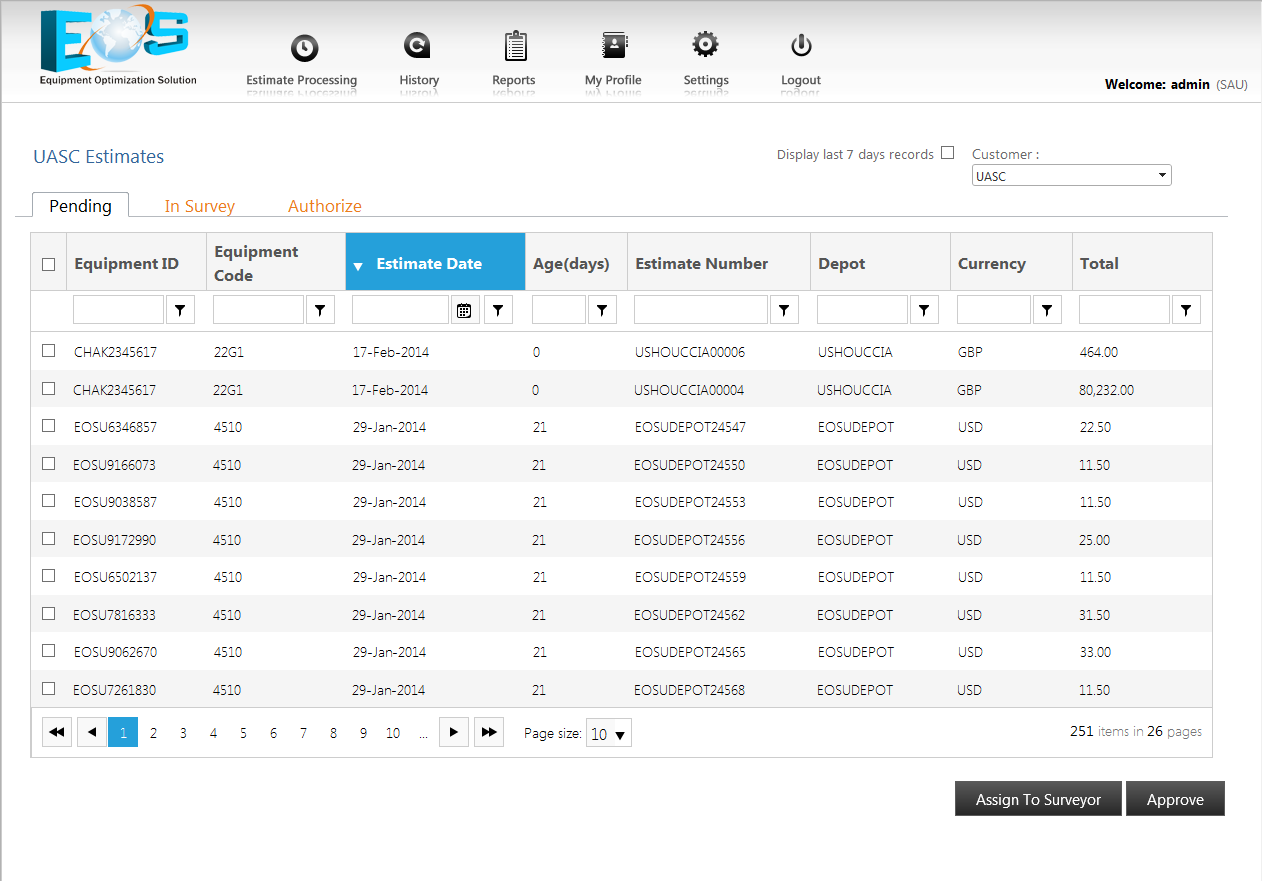Select the History icon
Viewport: 1262px width, 881px height.
pos(418,45)
